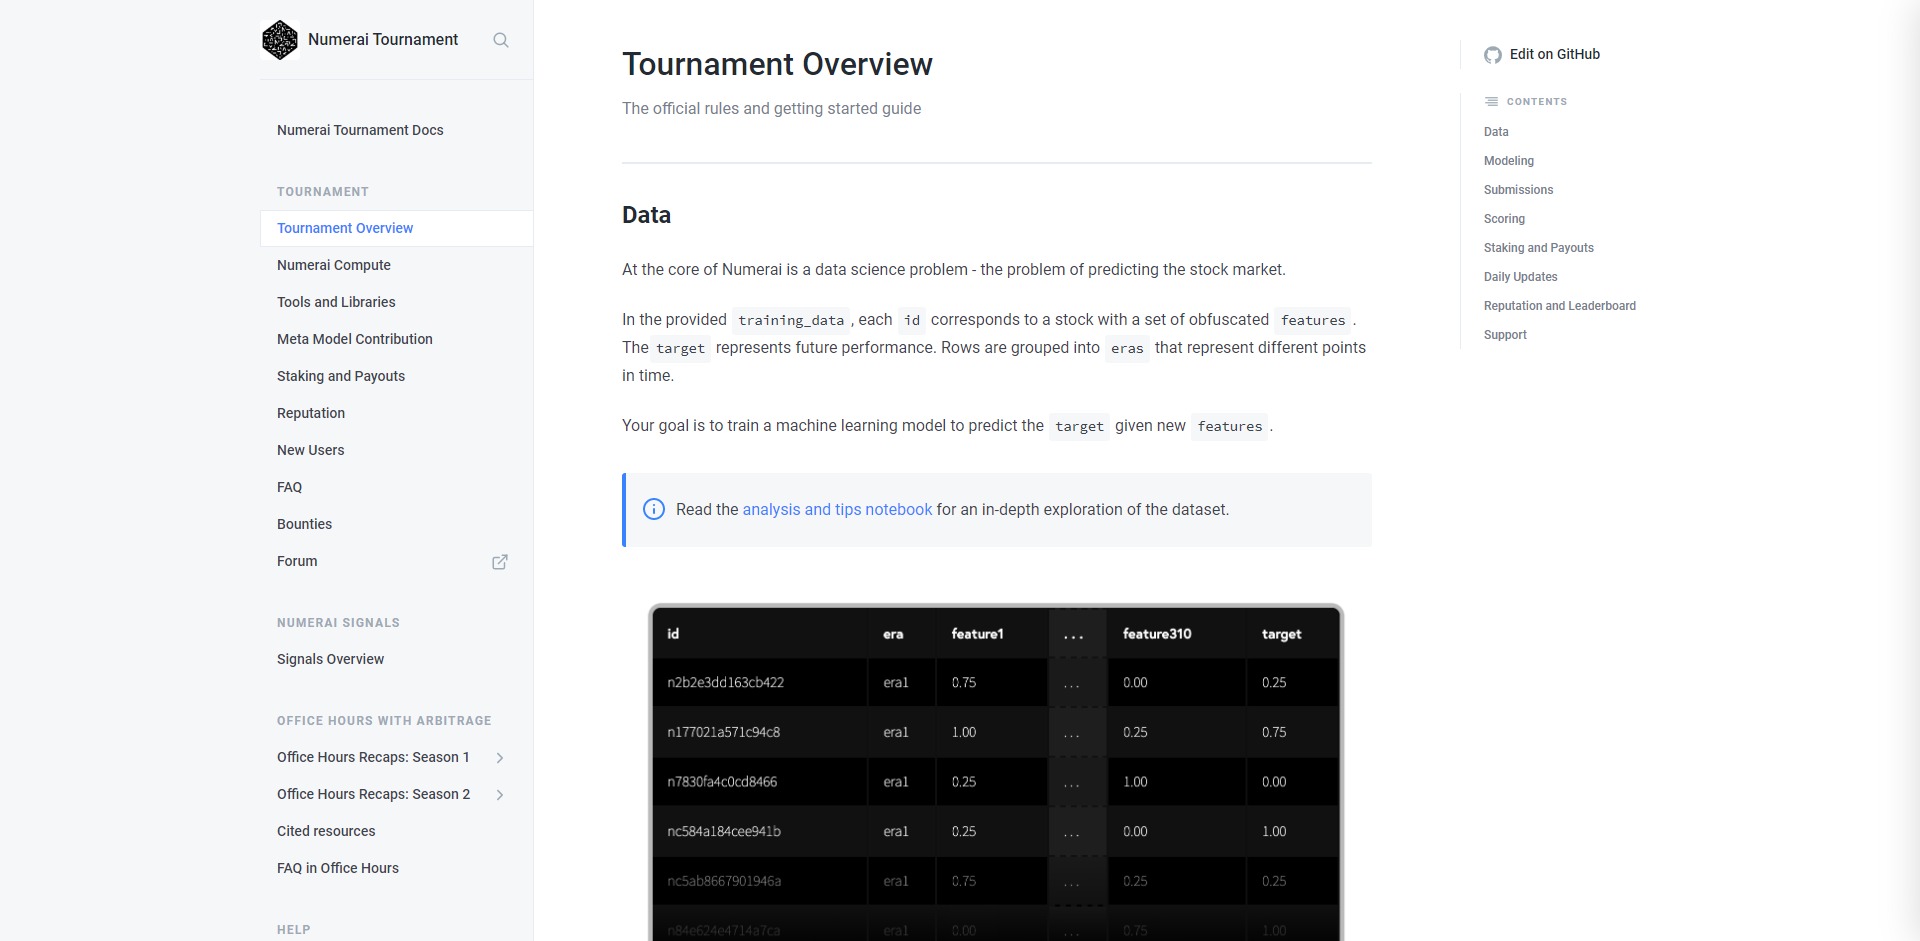
Task: Expand Office Hours Recaps: Season 1 chevron
Action: point(500,758)
